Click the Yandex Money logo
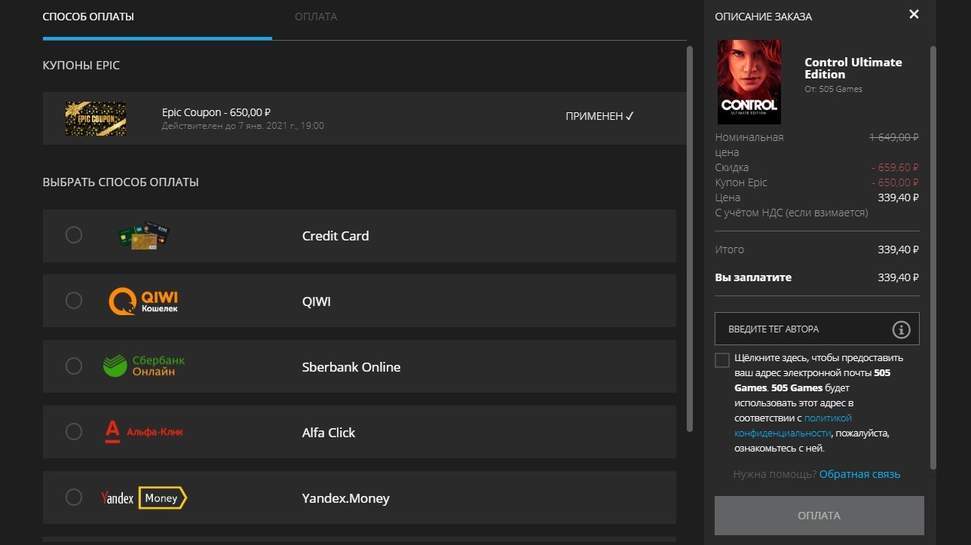 [x=144, y=498]
